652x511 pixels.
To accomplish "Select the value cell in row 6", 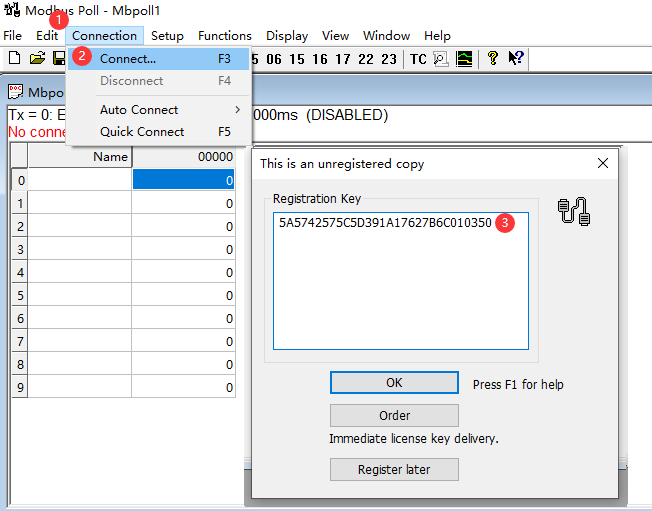I will [183, 318].
